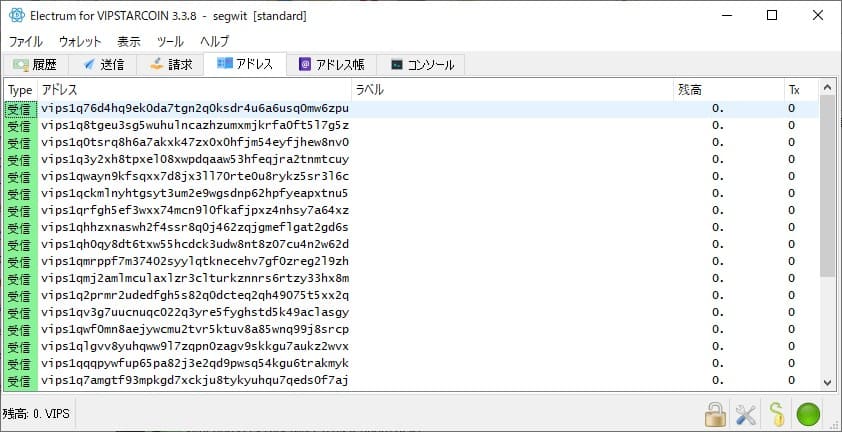Select address vips1qqqpywfup65pa82j3e2qd9pwsq54kgu6trakmyk
The width and height of the screenshot is (842, 432).
pyautogui.click(x=195, y=363)
